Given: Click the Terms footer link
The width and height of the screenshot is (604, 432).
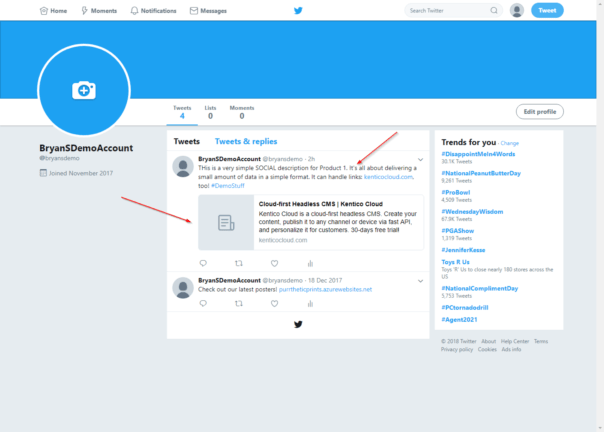Looking at the screenshot, I should coord(541,341).
